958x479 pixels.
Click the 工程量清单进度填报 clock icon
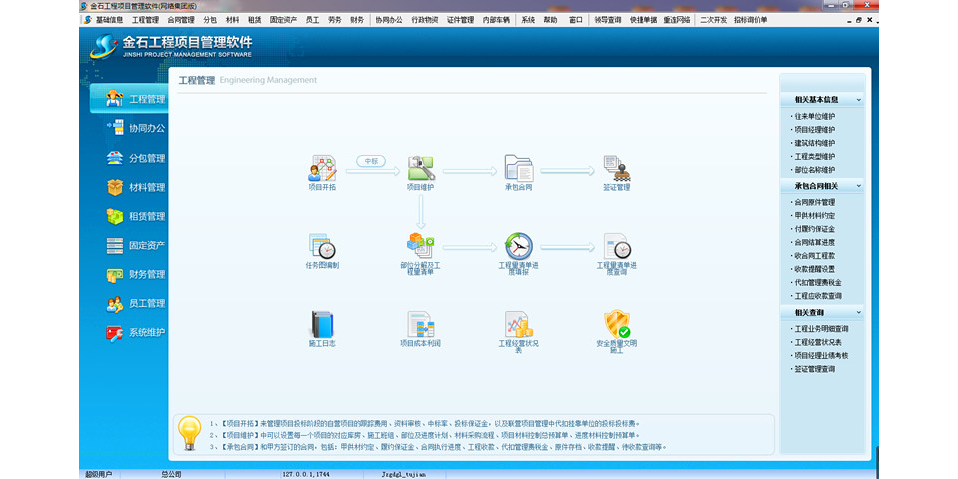(x=518, y=246)
